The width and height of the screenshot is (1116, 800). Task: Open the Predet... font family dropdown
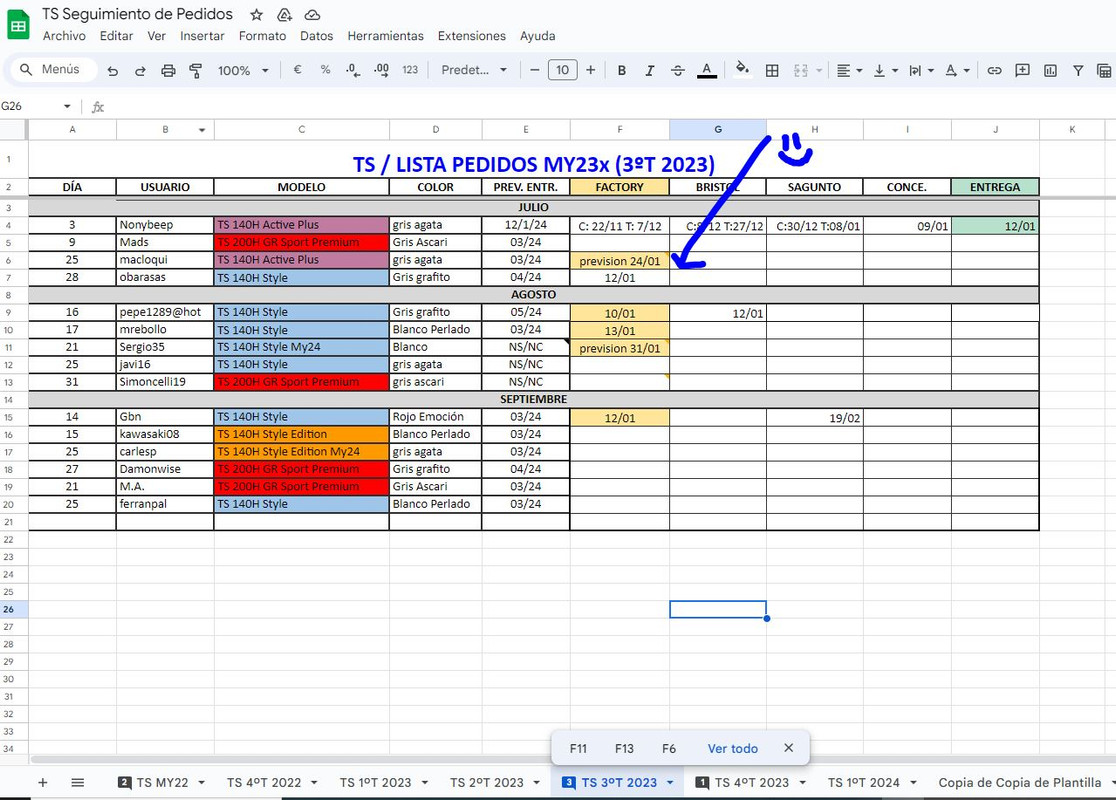(x=474, y=70)
